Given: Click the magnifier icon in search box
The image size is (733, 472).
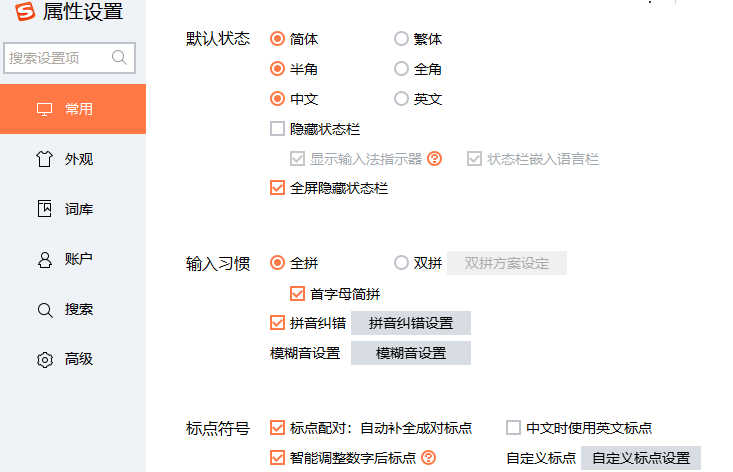Looking at the screenshot, I should (120, 58).
